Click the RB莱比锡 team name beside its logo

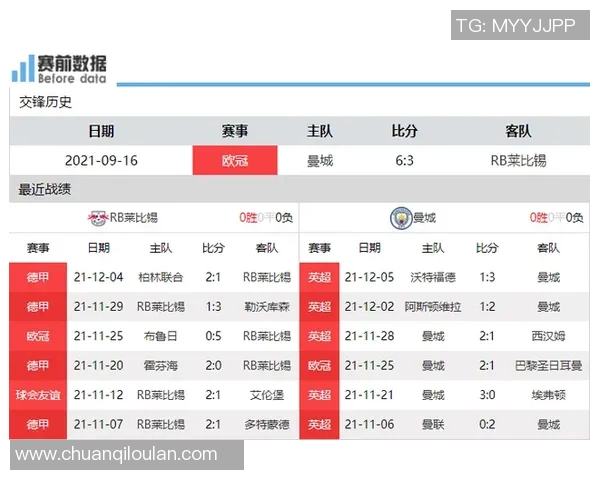(134, 218)
